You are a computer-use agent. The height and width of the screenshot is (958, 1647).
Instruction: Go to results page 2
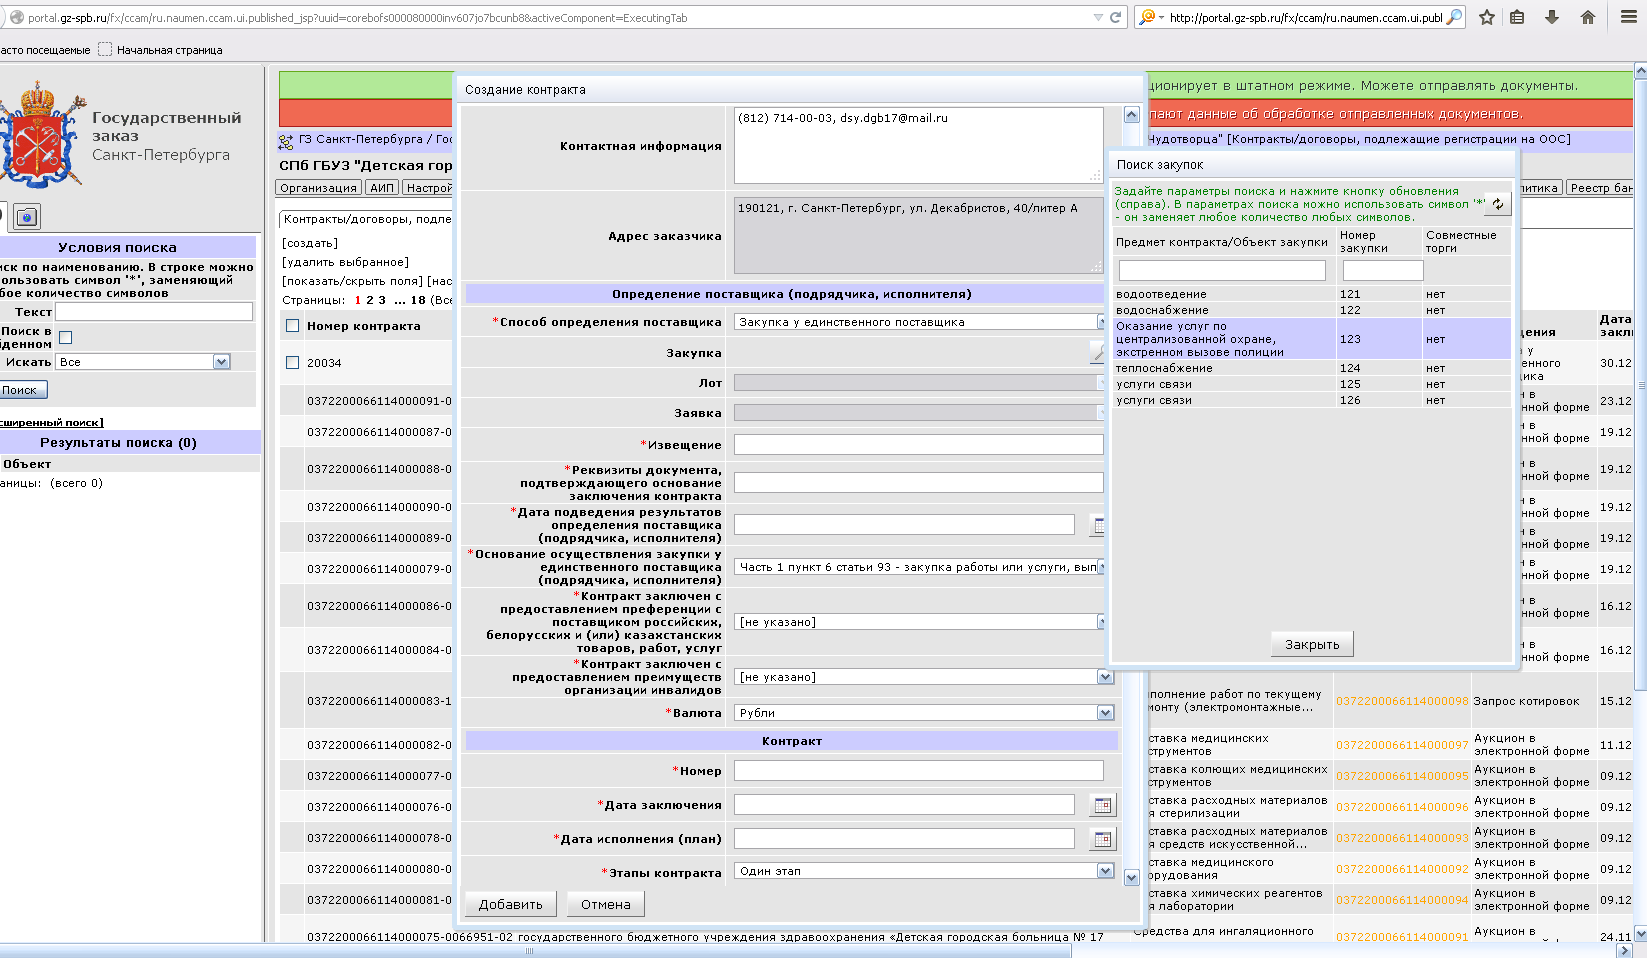[x=370, y=300]
